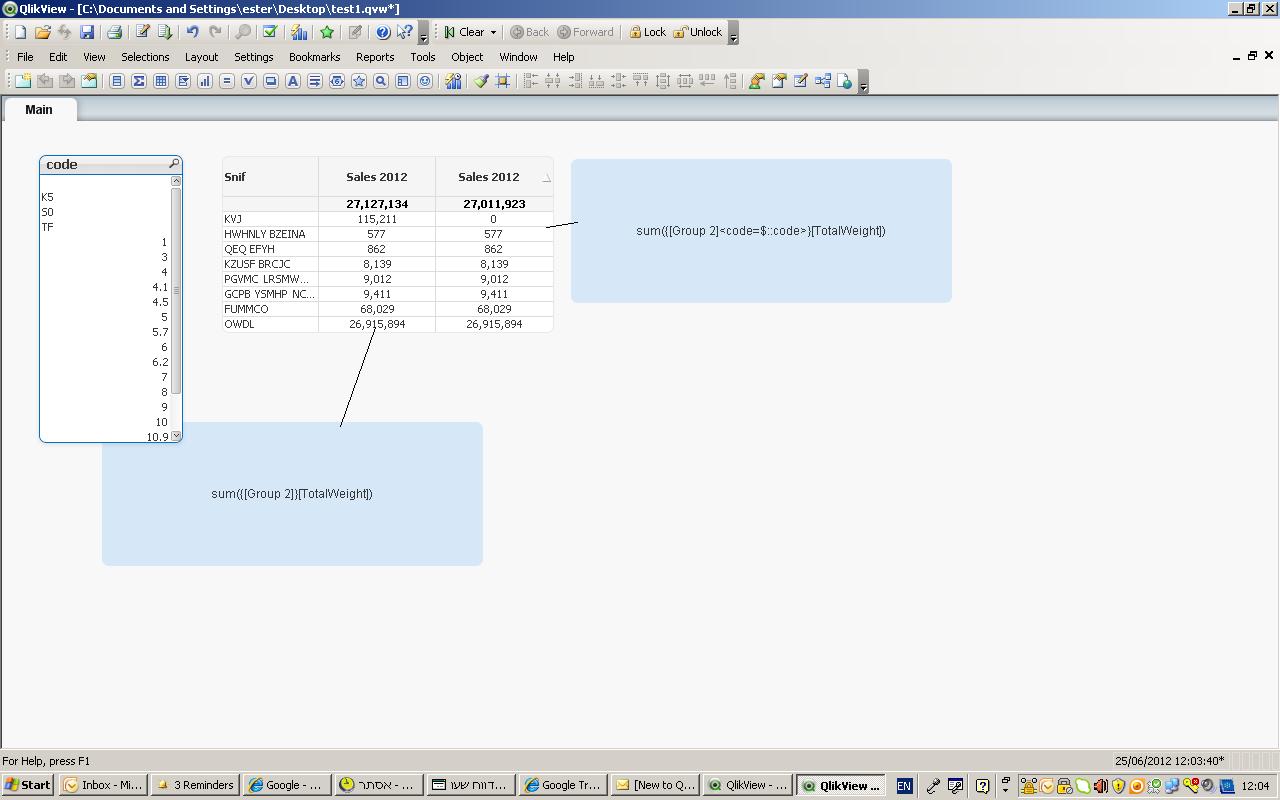Screen dimensions: 1280x800
Task: Select code value TF in list box
Action: coord(105,227)
